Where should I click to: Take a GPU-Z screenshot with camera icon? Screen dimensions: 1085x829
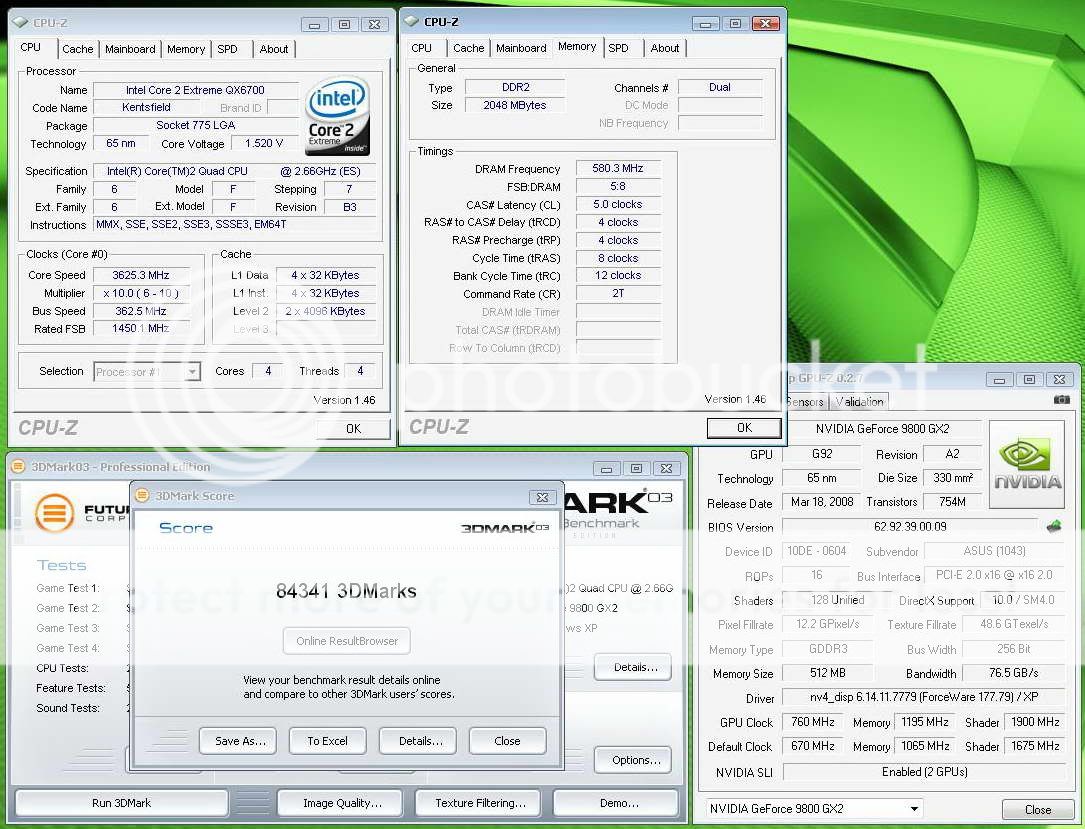(1061, 400)
